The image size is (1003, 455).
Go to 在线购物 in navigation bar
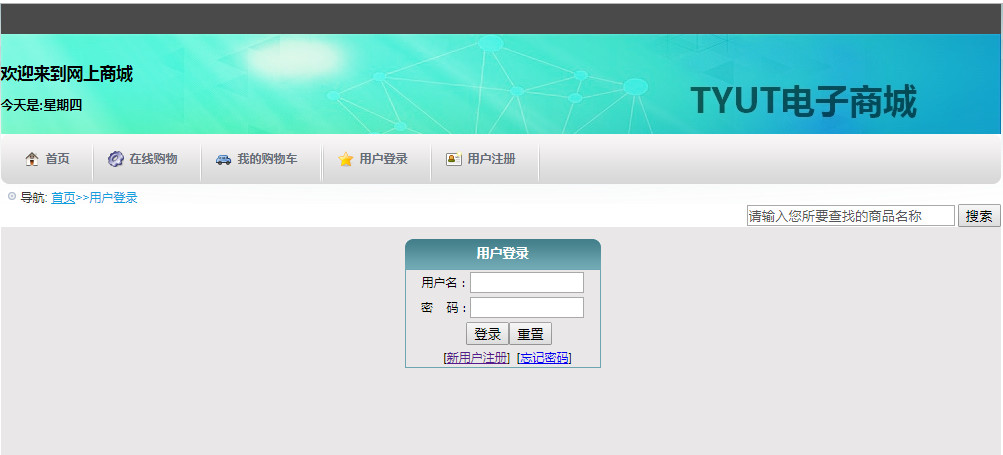154,159
